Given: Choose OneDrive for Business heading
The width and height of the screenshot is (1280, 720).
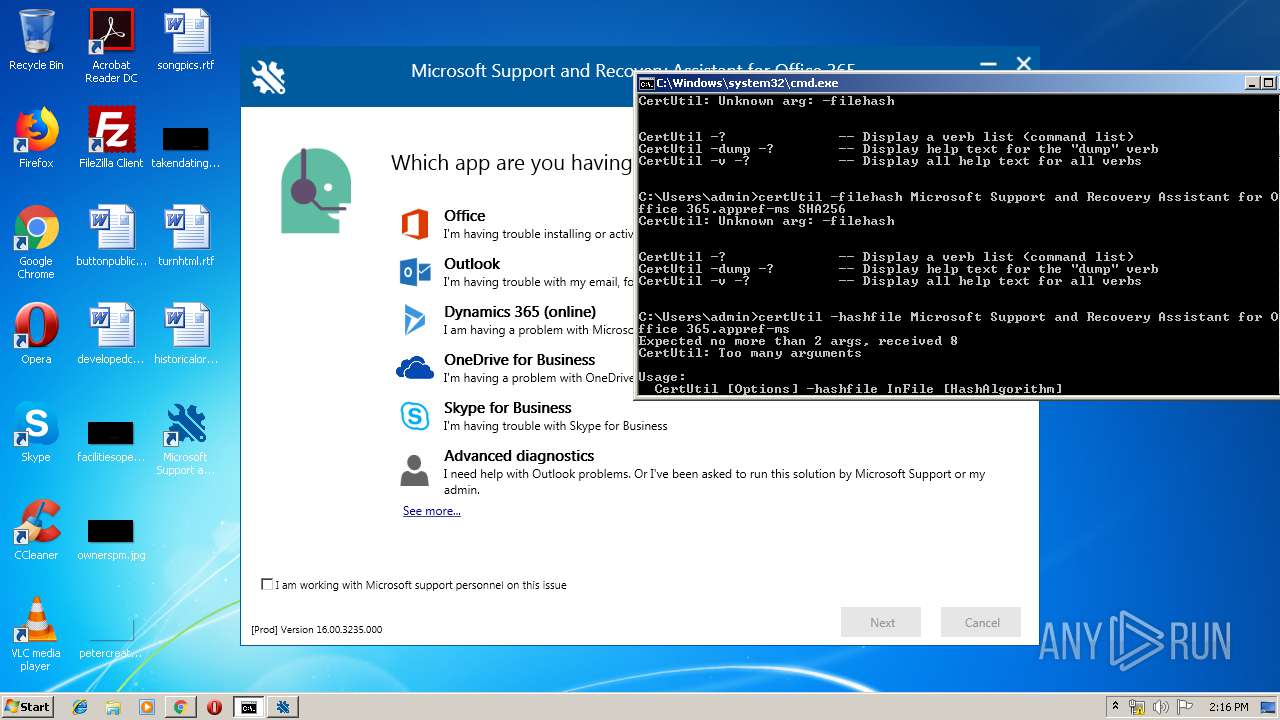Looking at the screenshot, I should [519, 359].
